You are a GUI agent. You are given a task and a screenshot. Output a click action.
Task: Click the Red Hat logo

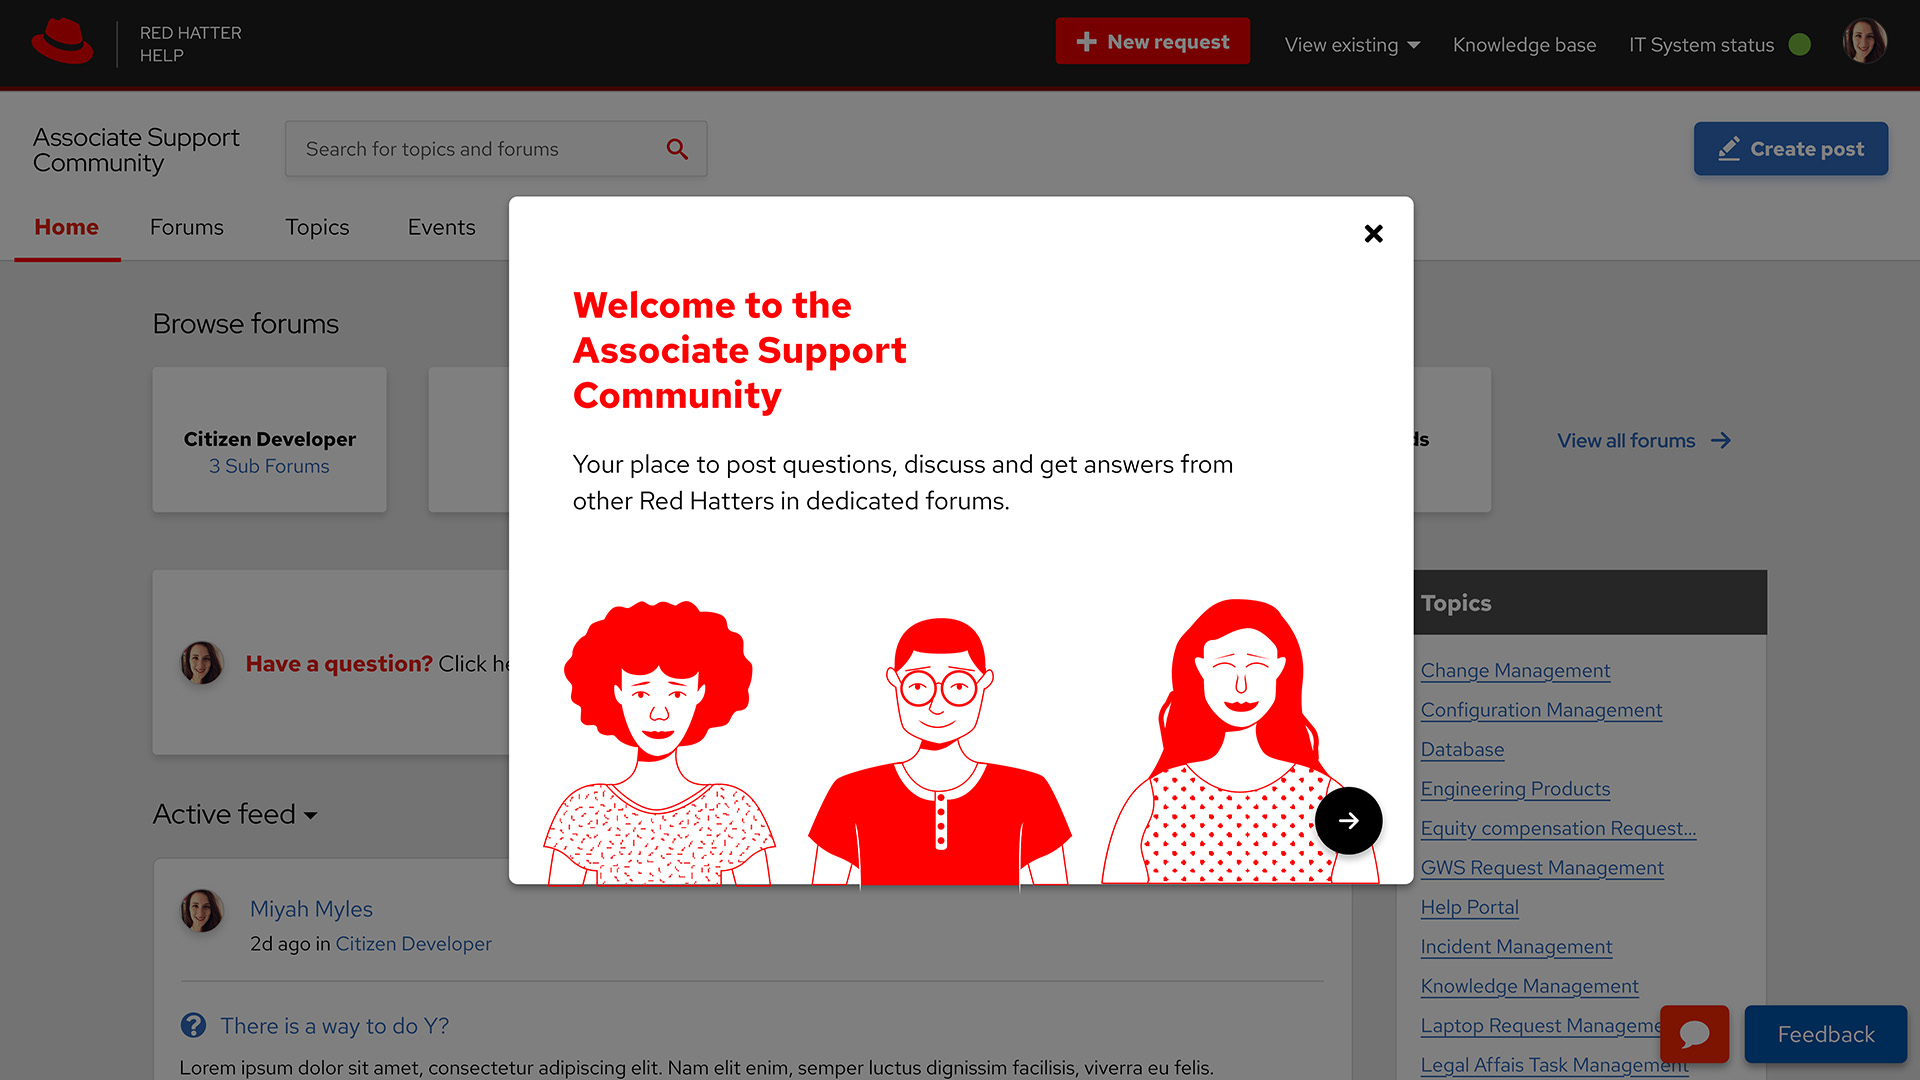coord(62,42)
